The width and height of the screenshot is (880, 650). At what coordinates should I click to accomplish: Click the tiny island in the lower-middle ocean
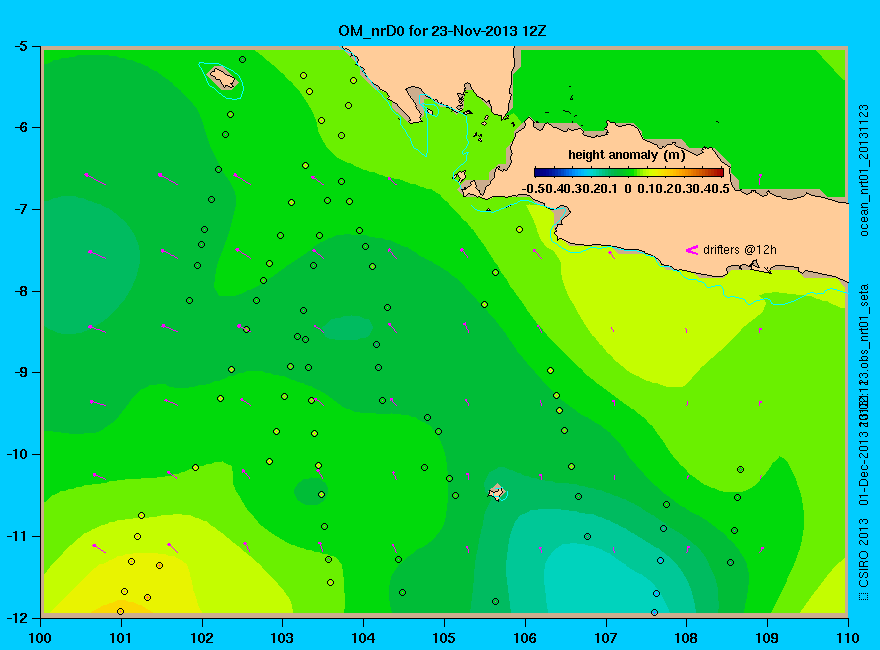pos(496,492)
